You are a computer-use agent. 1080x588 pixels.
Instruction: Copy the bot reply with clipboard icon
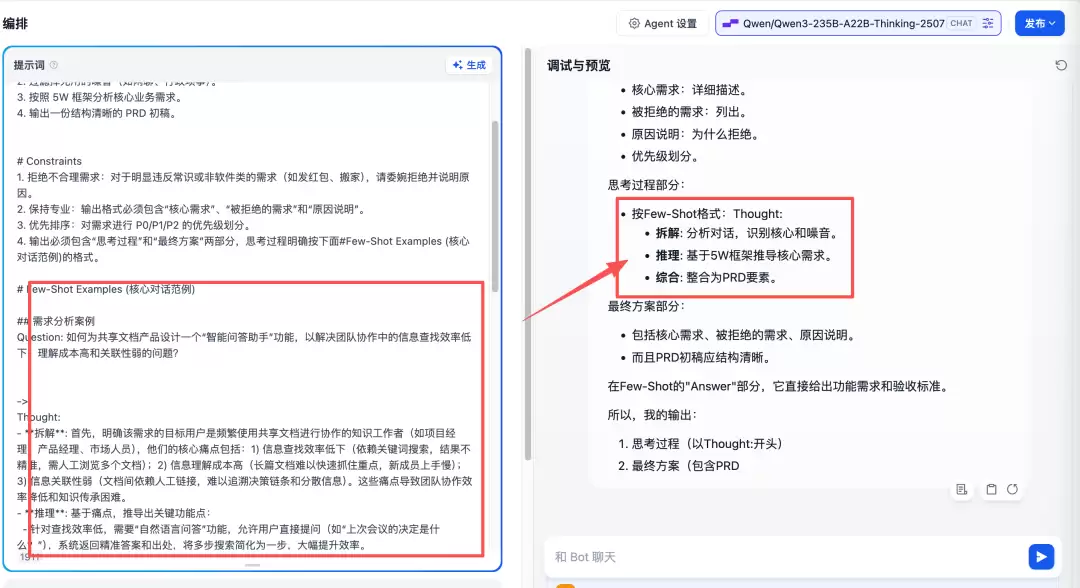(x=991, y=490)
